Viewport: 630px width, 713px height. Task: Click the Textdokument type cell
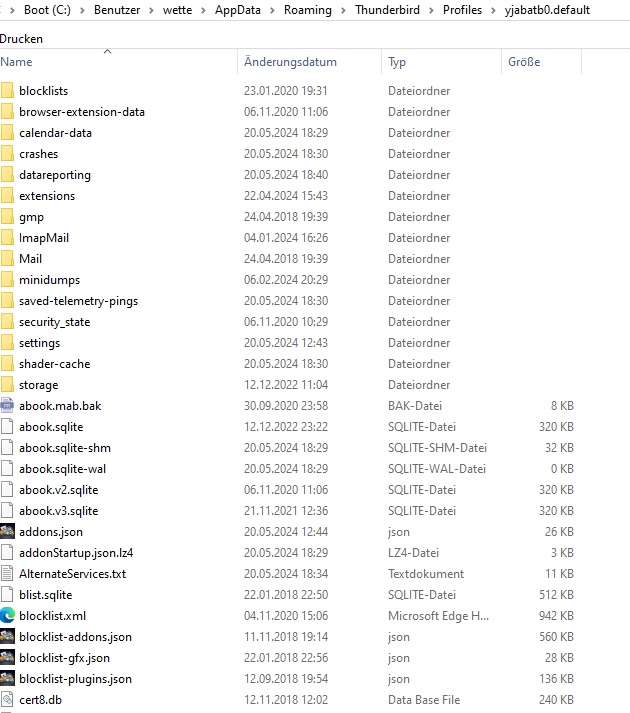click(x=426, y=573)
